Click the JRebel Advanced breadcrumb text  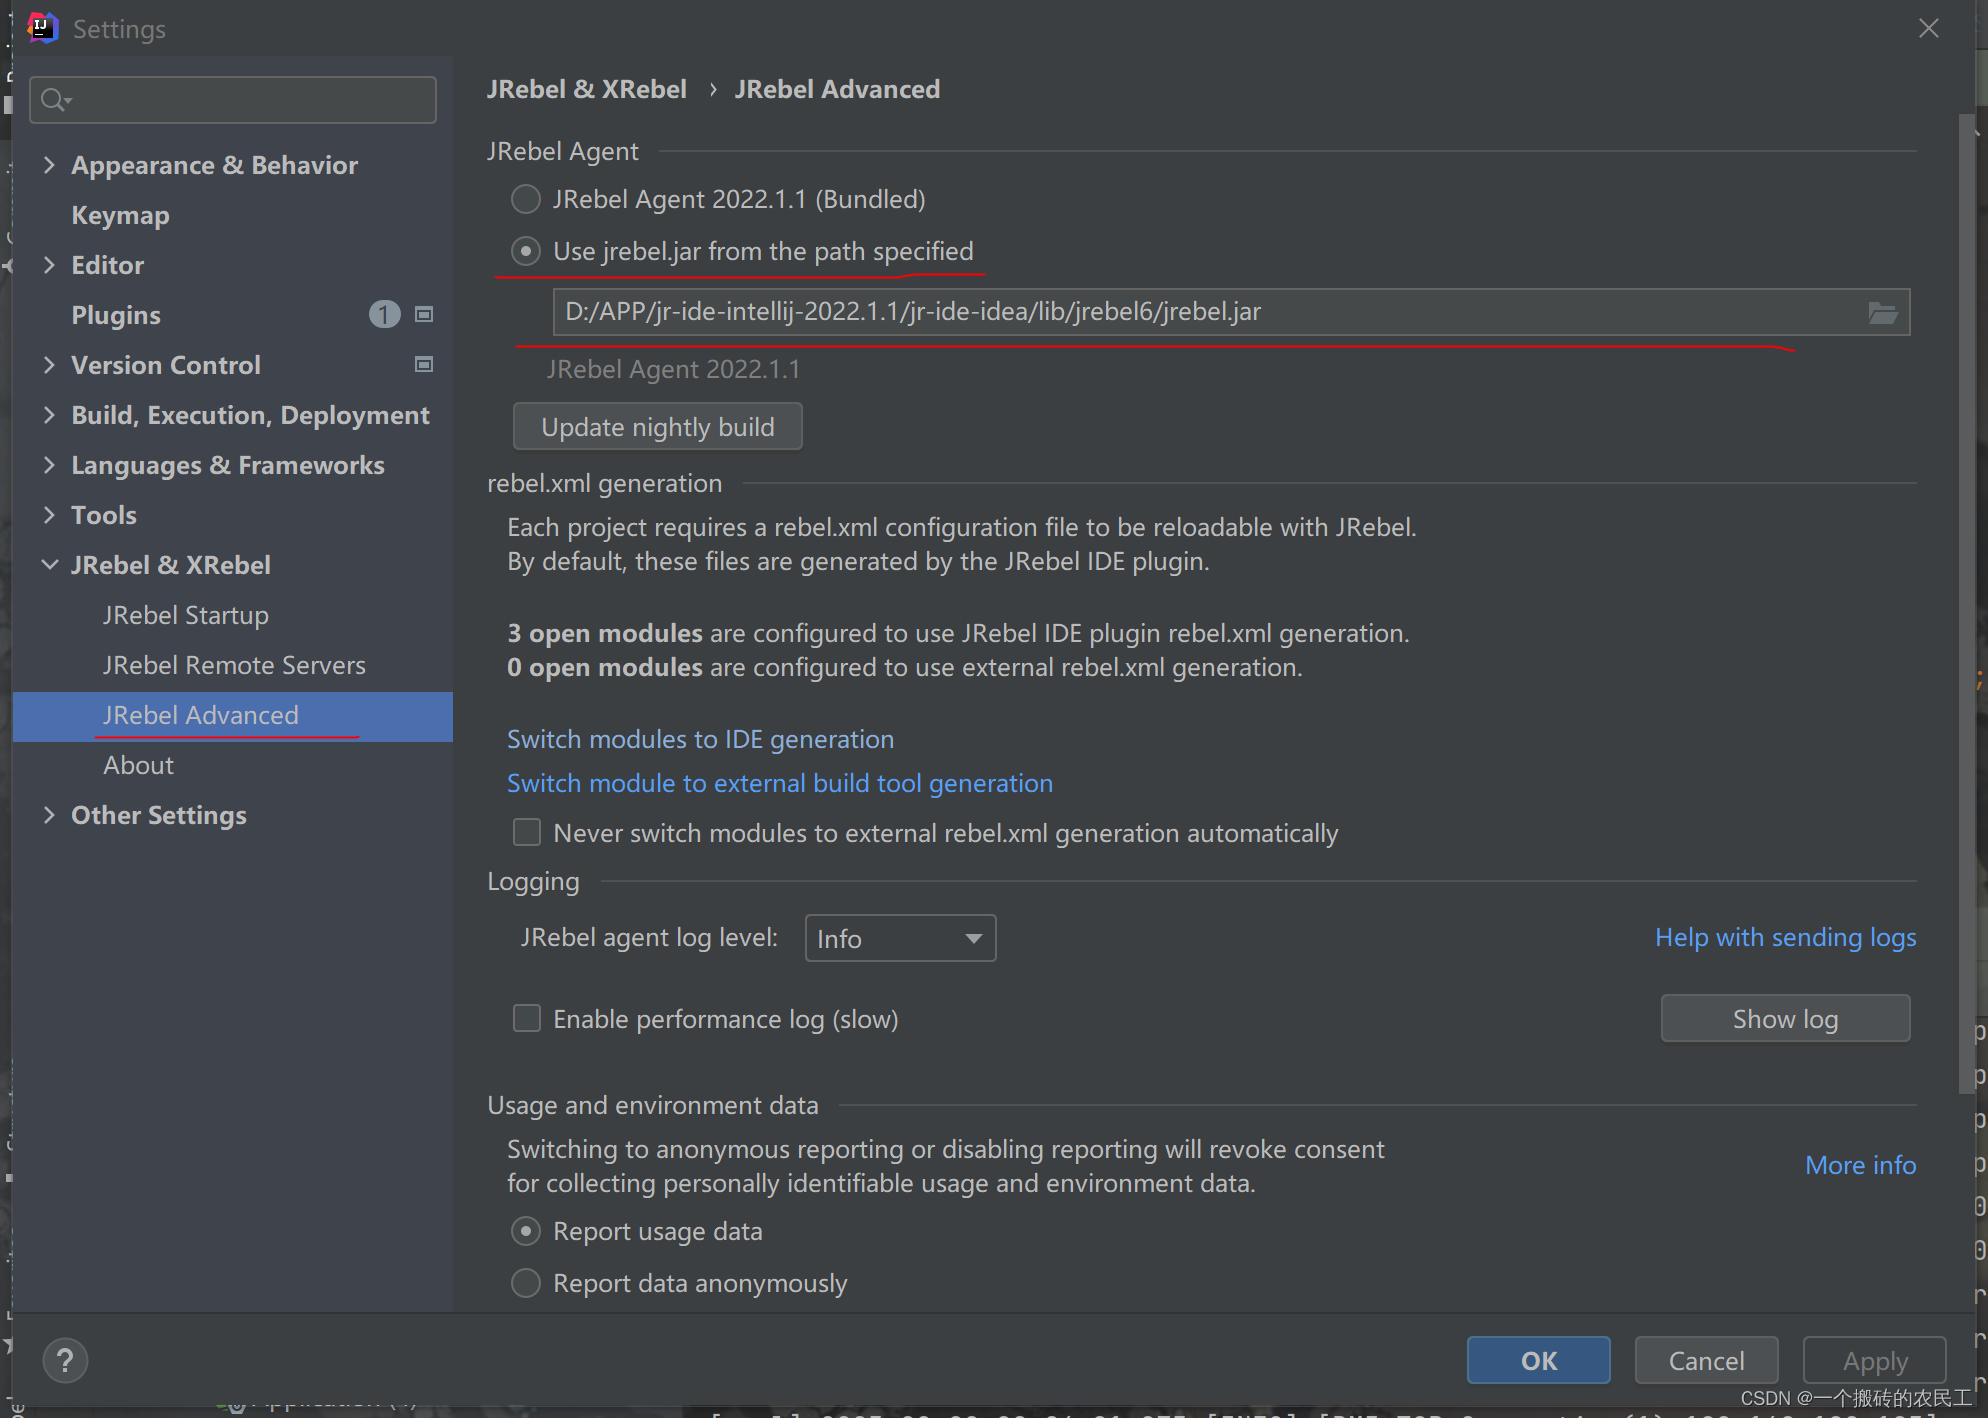(x=837, y=89)
